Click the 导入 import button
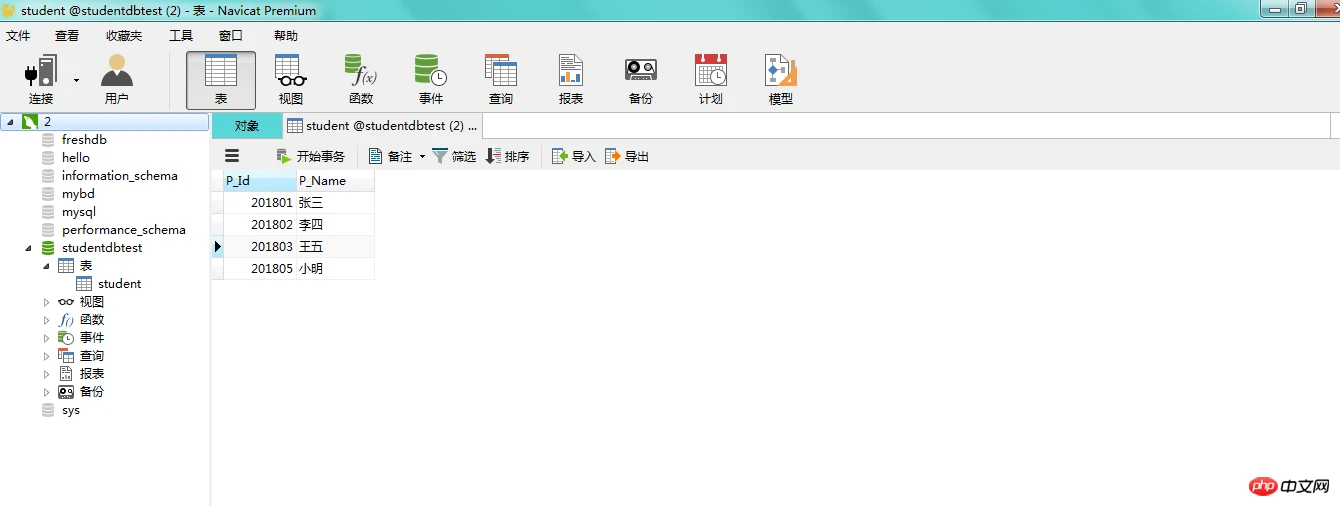The width and height of the screenshot is (1340, 506). (x=574, y=156)
